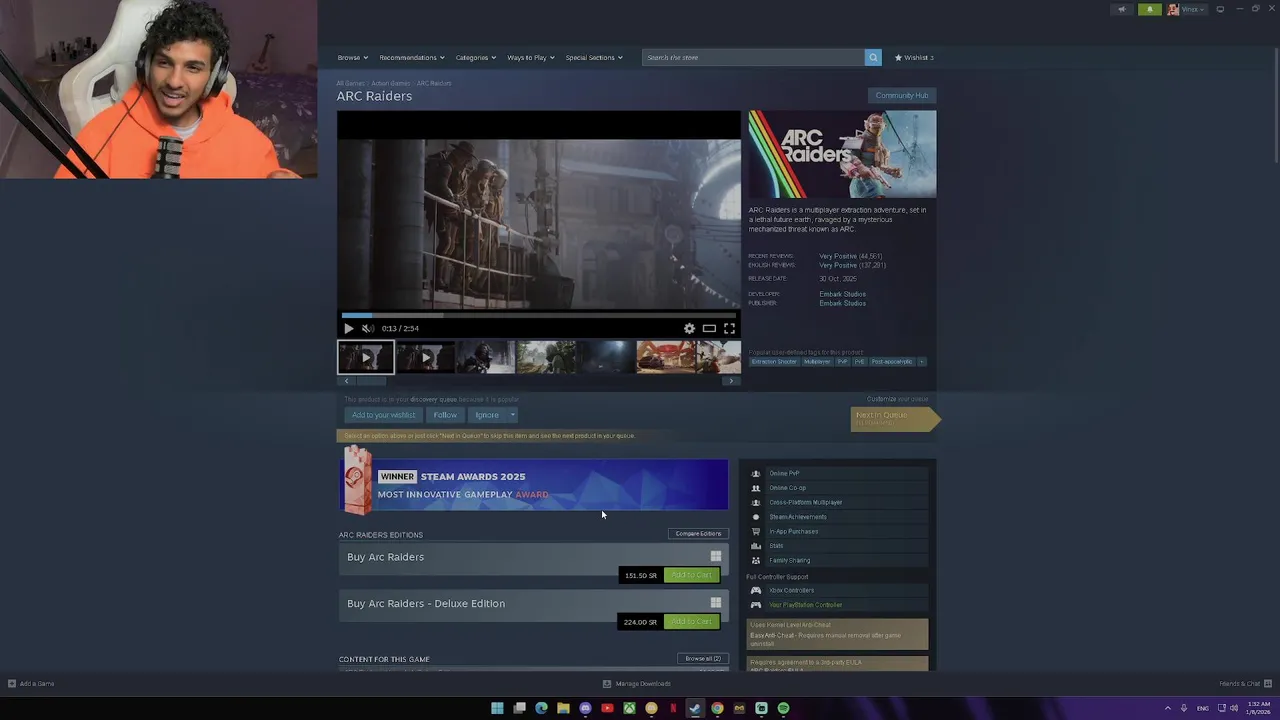Seek in the trailer progress bar
The width and height of the screenshot is (1280, 720).
coord(538,315)
